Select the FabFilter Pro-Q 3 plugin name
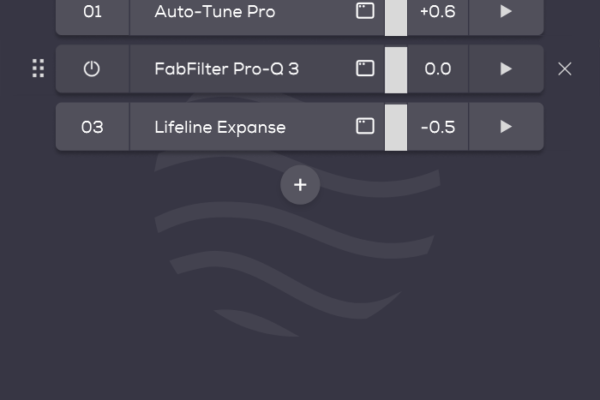Viewport: 600px width, 400px height. 227,69
